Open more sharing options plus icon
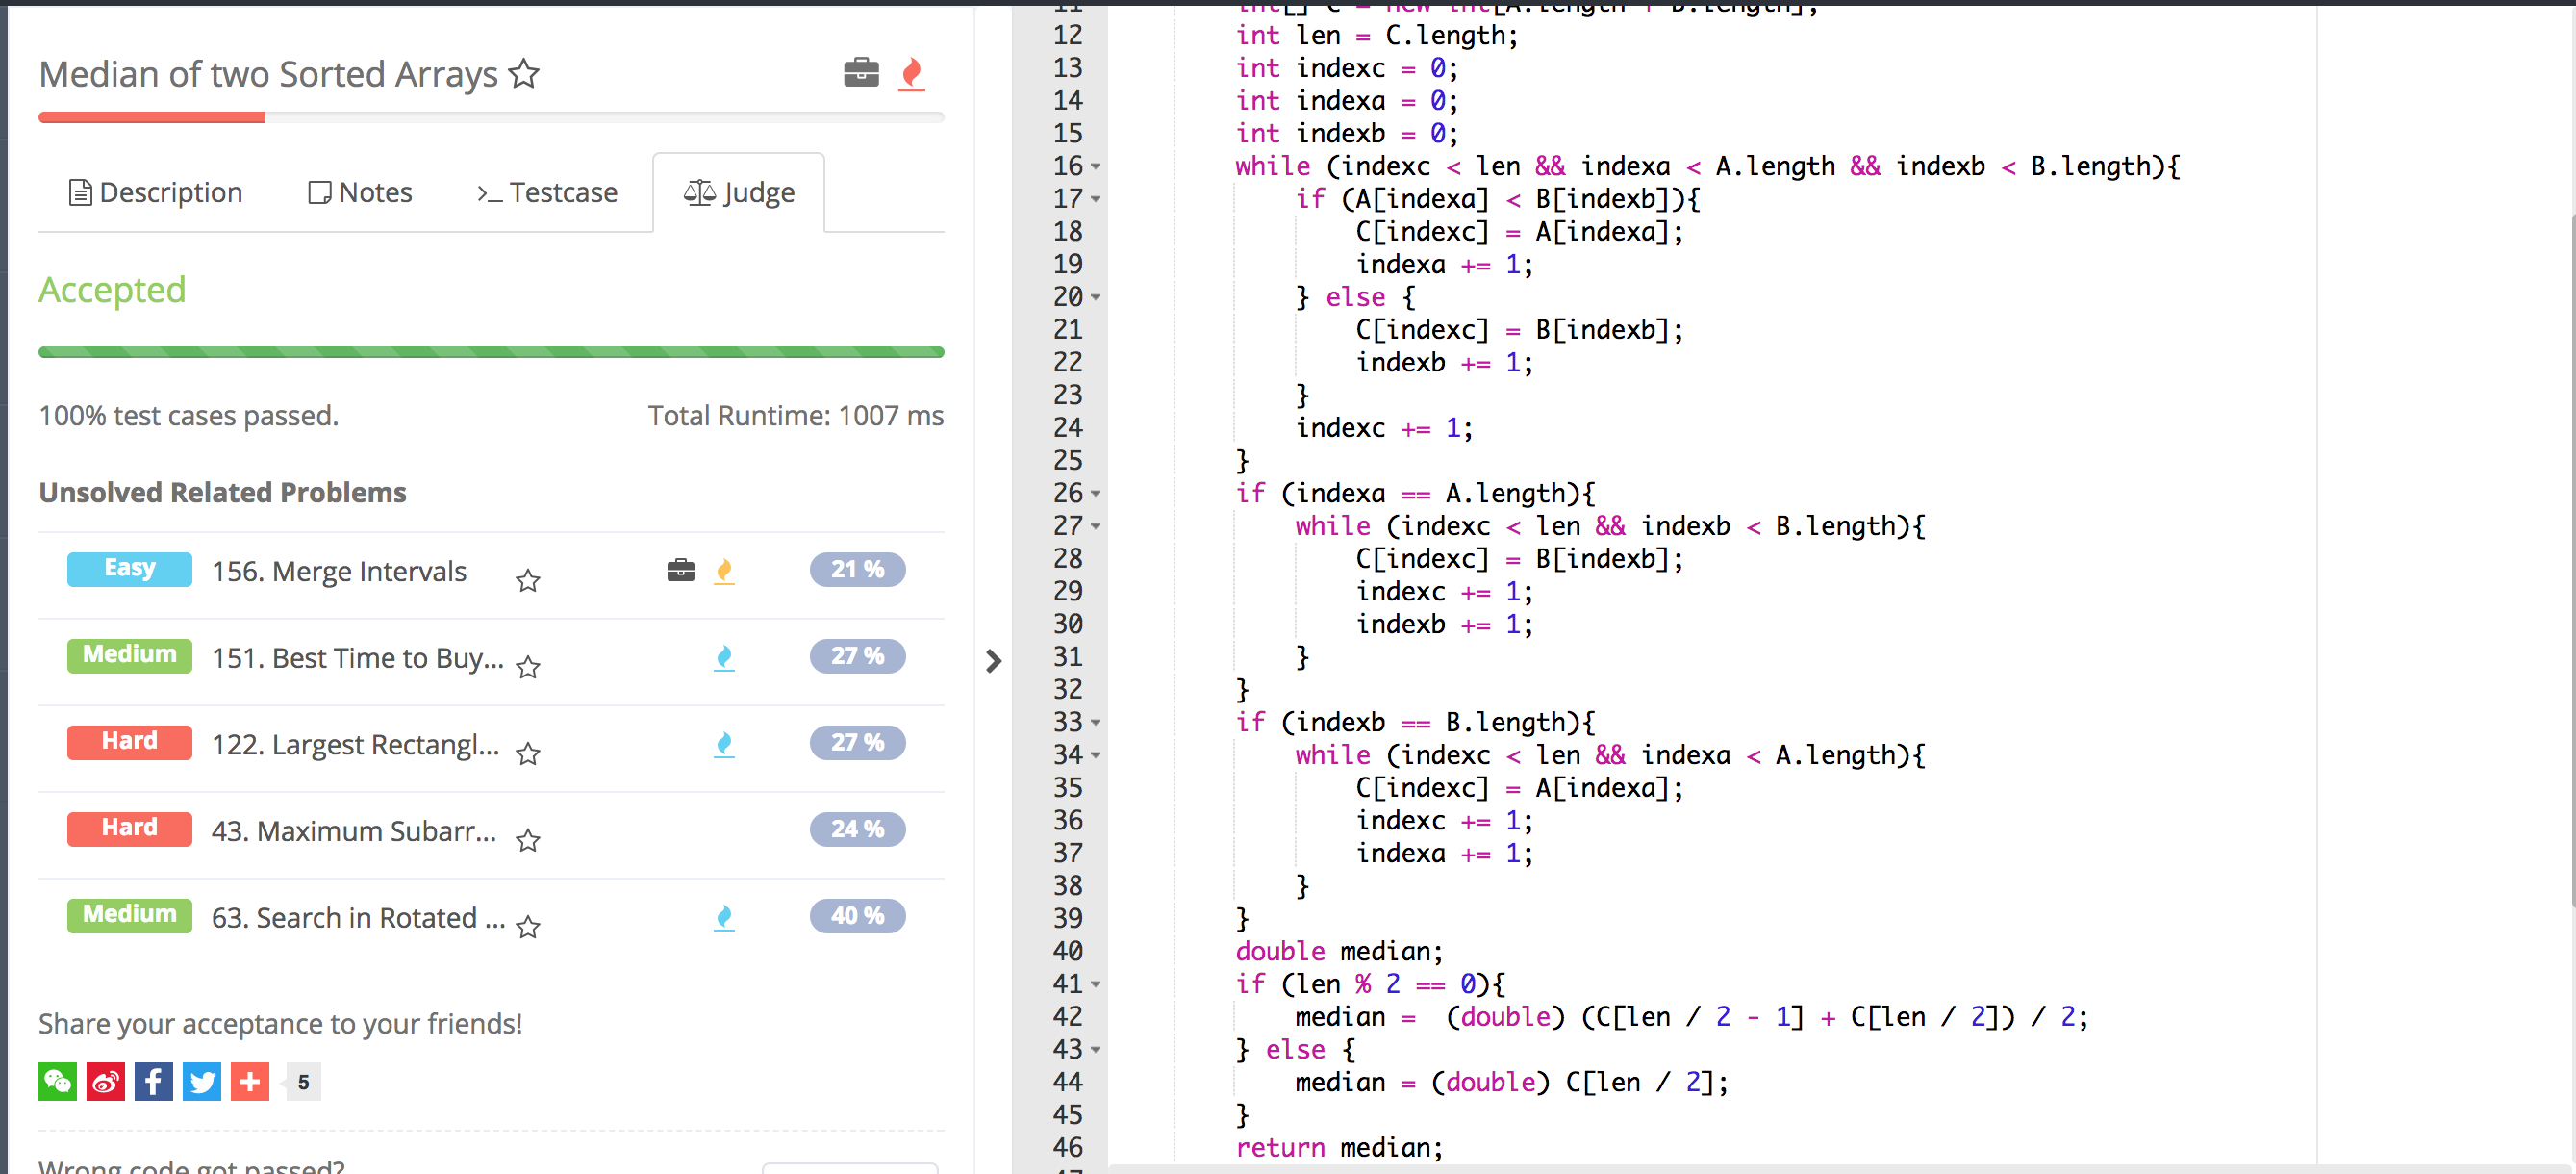The height and width of the screenshot is (1174, 2576). 250,1082
